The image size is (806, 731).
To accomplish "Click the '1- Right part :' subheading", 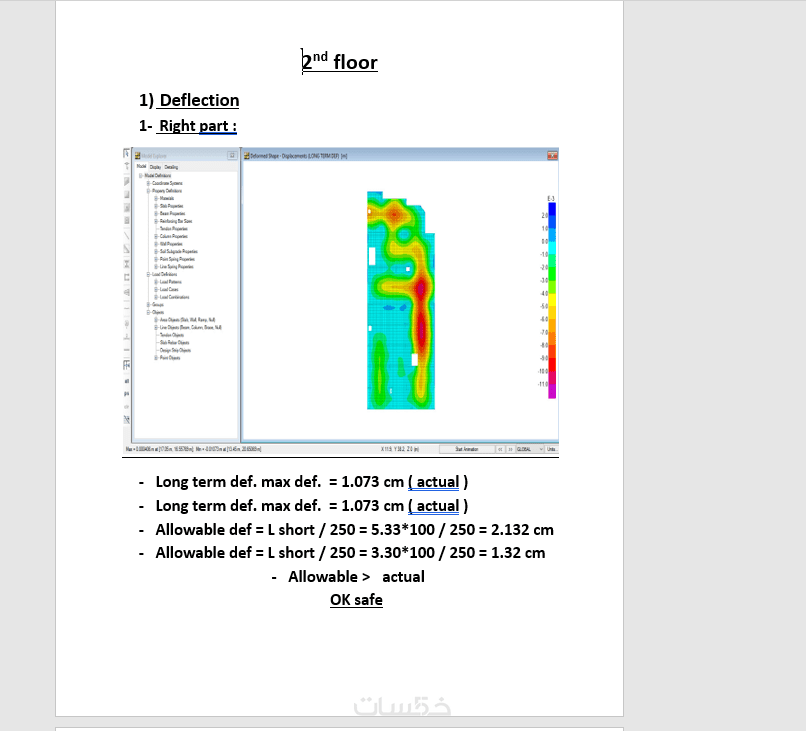I will (188, 126).
